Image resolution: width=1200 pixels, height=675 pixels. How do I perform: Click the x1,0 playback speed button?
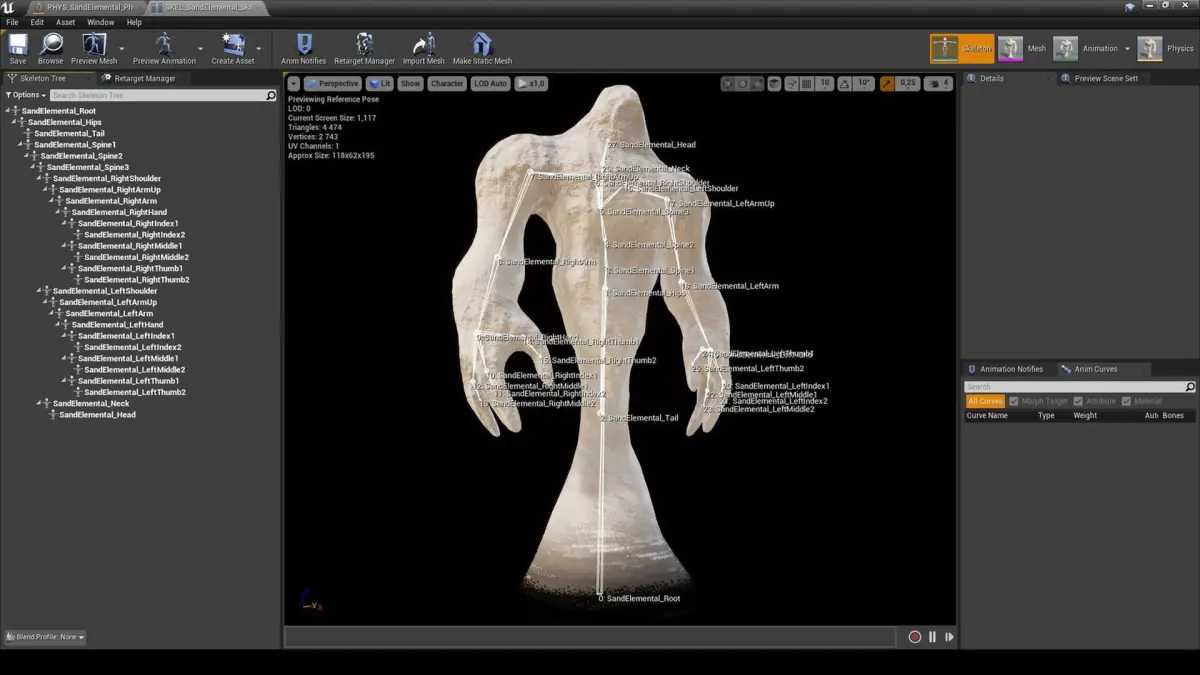coord(531,84)
